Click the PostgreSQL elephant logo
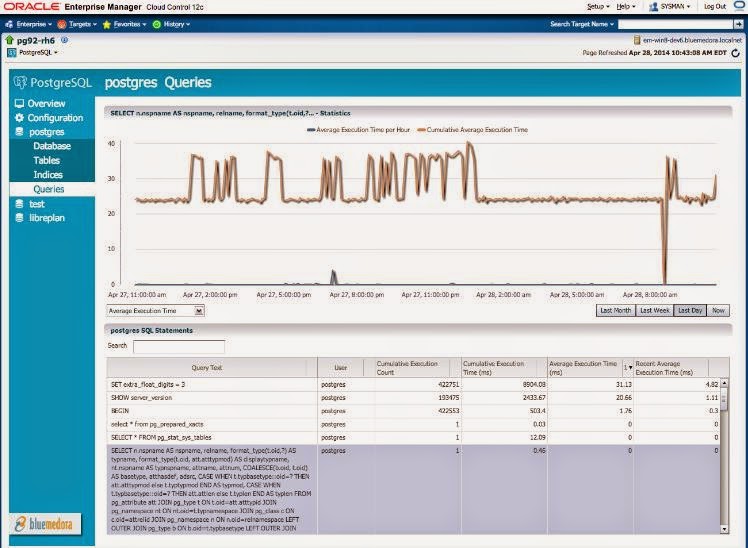 point(21,82)
